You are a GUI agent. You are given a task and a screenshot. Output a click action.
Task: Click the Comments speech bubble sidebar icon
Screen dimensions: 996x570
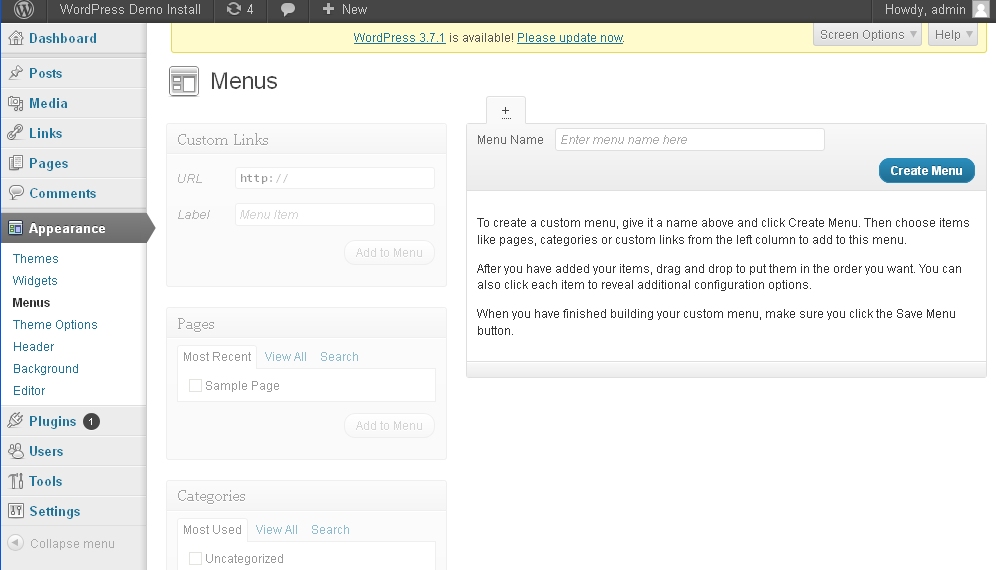(16, 193)
